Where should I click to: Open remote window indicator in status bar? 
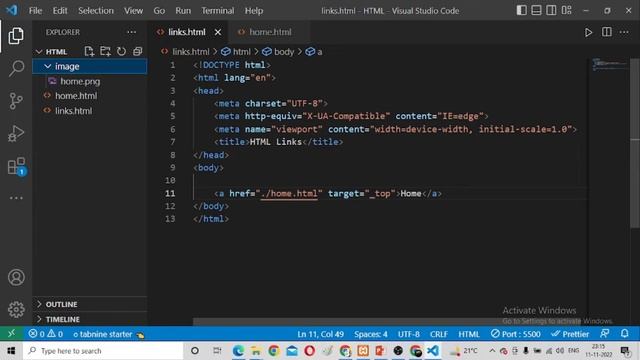point(11,333)
